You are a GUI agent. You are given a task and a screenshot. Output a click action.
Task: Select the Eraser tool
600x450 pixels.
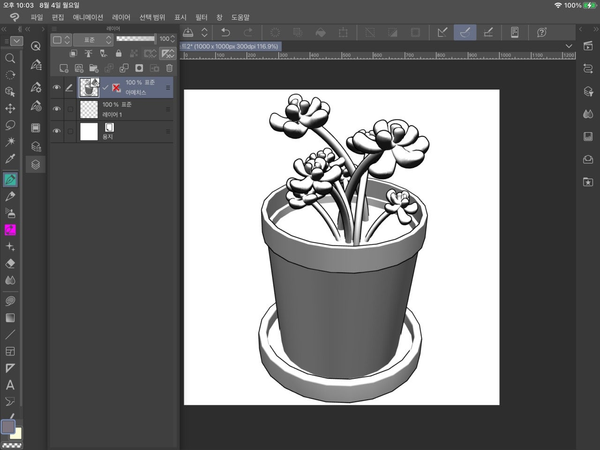pyautogui.click(x=11, y=263)
